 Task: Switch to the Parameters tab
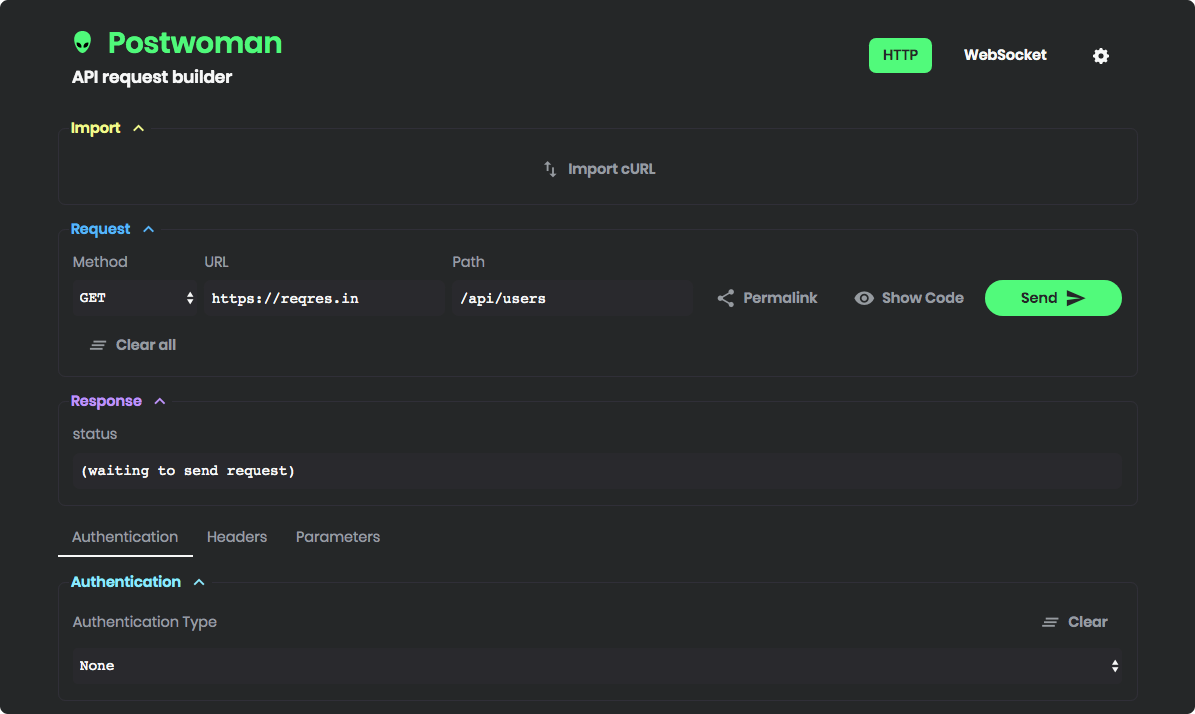tap(338, 537)
